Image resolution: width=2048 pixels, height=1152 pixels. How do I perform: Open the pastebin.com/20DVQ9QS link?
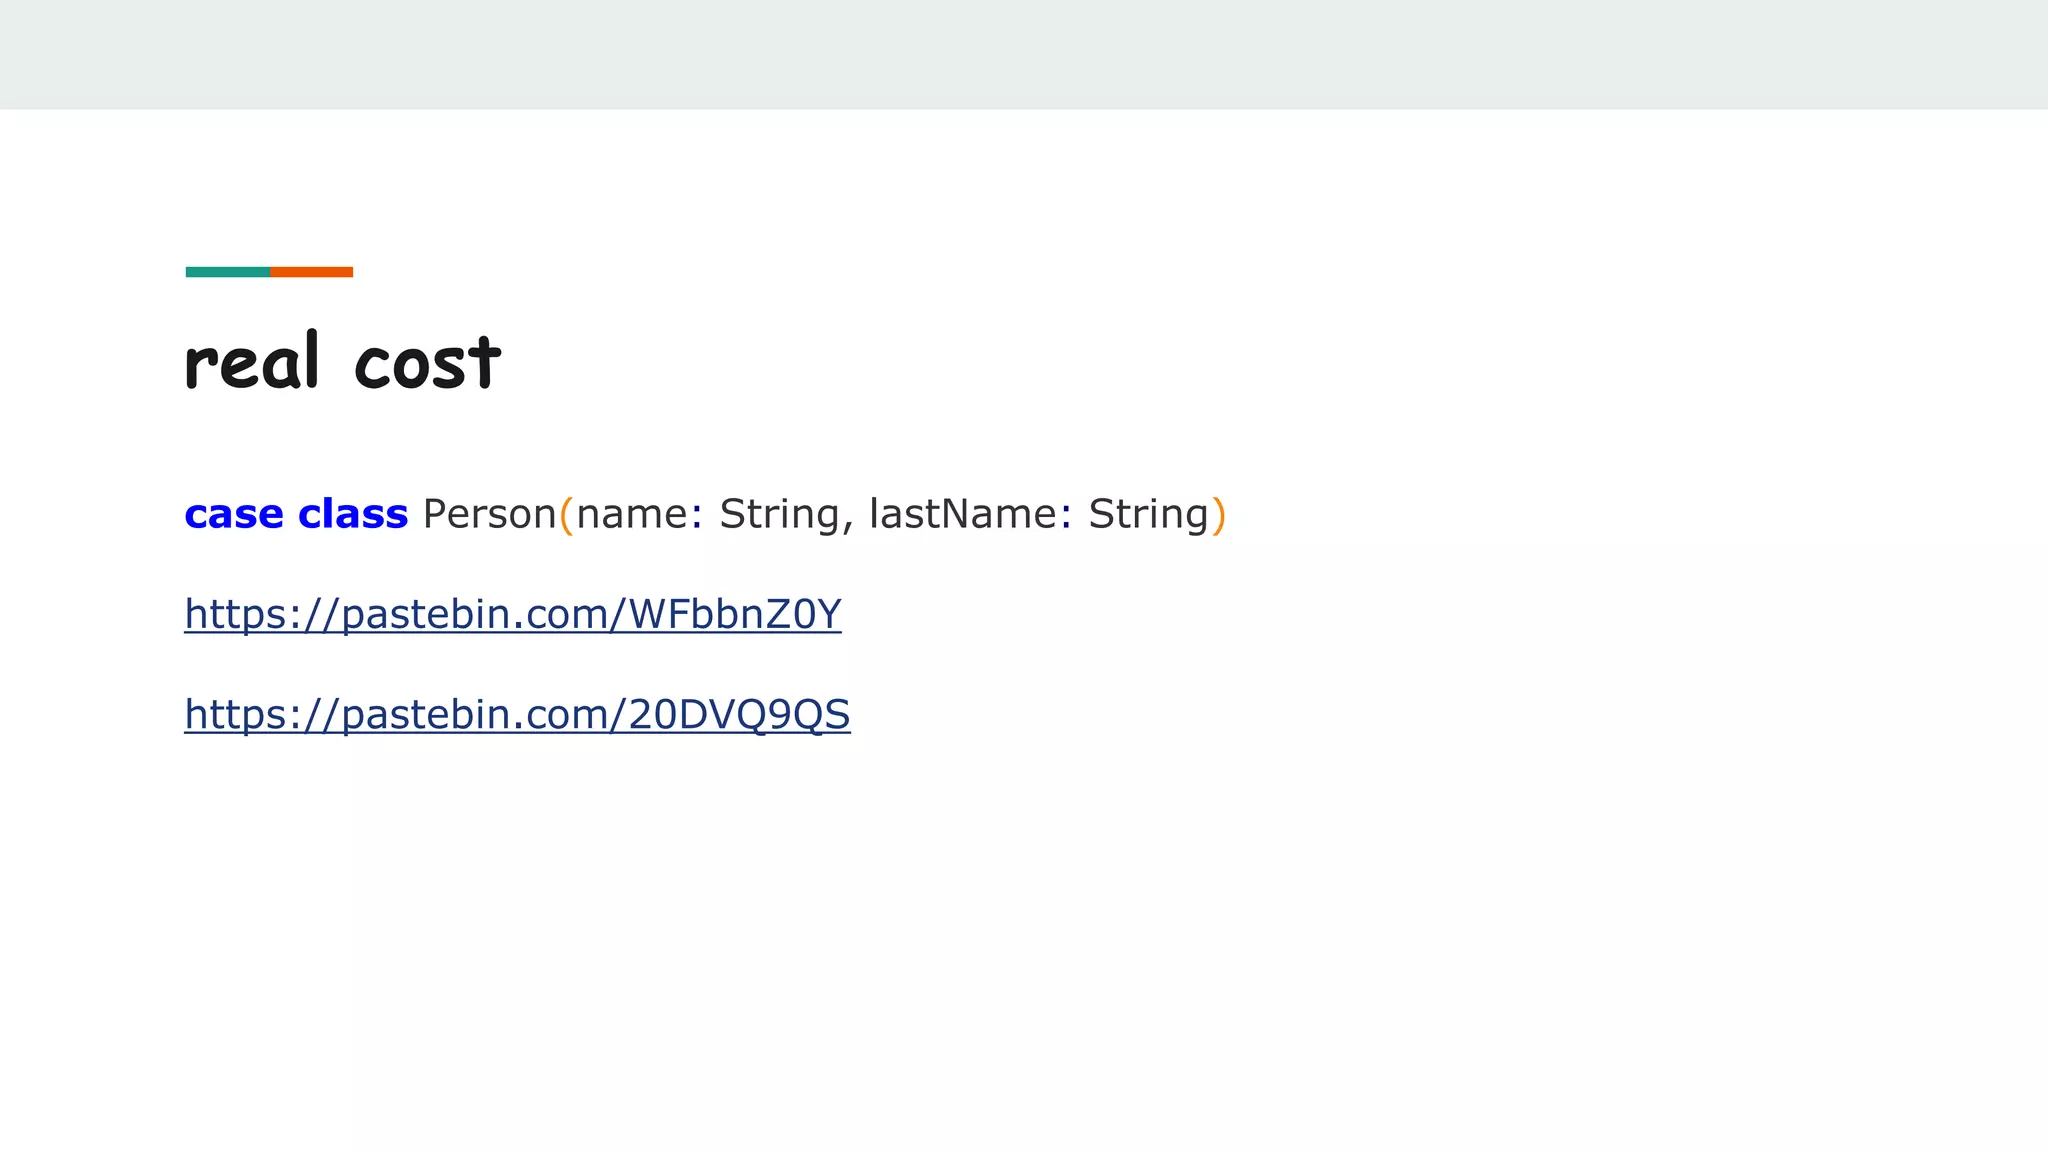click(x=517, y=715)
